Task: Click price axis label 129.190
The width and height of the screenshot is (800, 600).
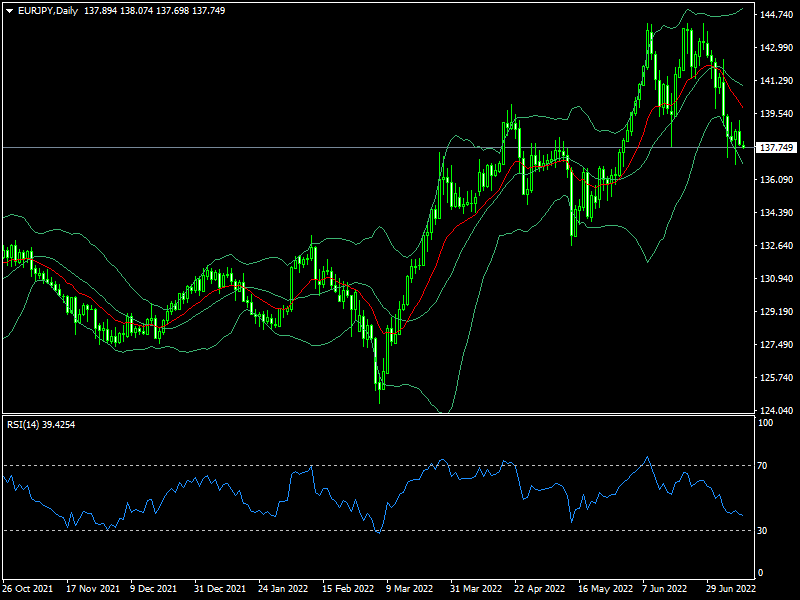Action: tap(777, 311)
